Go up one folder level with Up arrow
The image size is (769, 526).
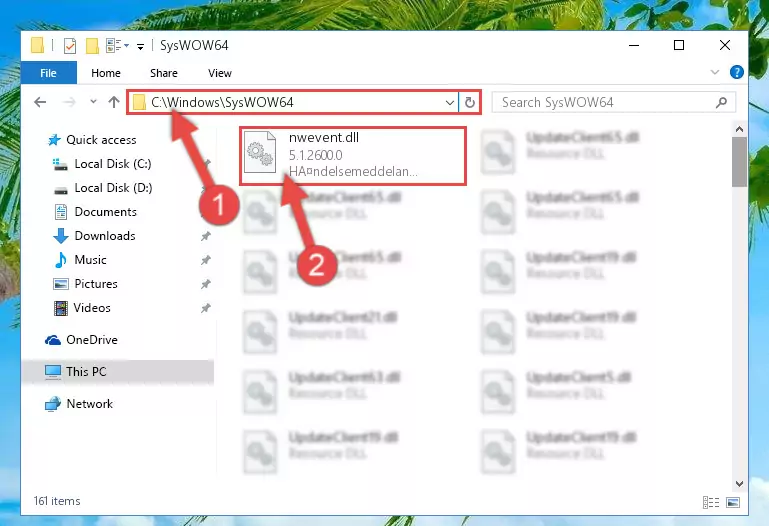[114, 102]
